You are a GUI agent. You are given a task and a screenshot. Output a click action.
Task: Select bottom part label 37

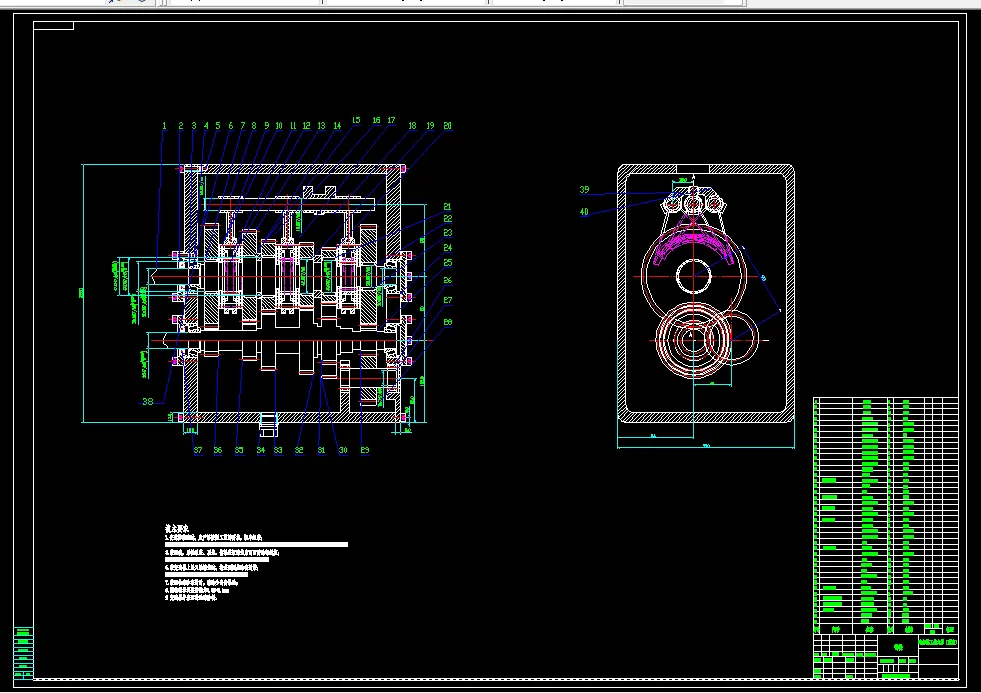(198, 450)
